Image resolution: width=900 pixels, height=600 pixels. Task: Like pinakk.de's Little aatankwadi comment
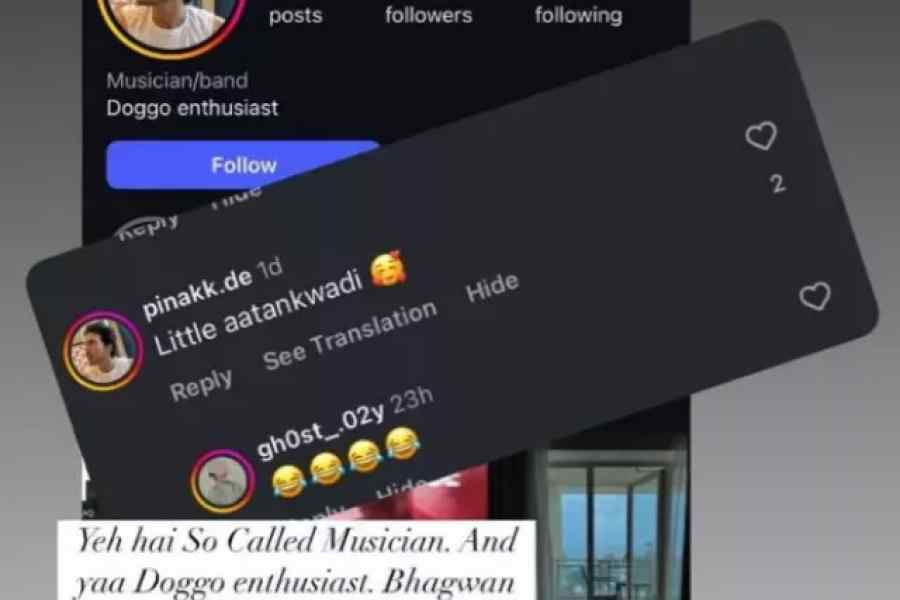[x=815, y=296]
